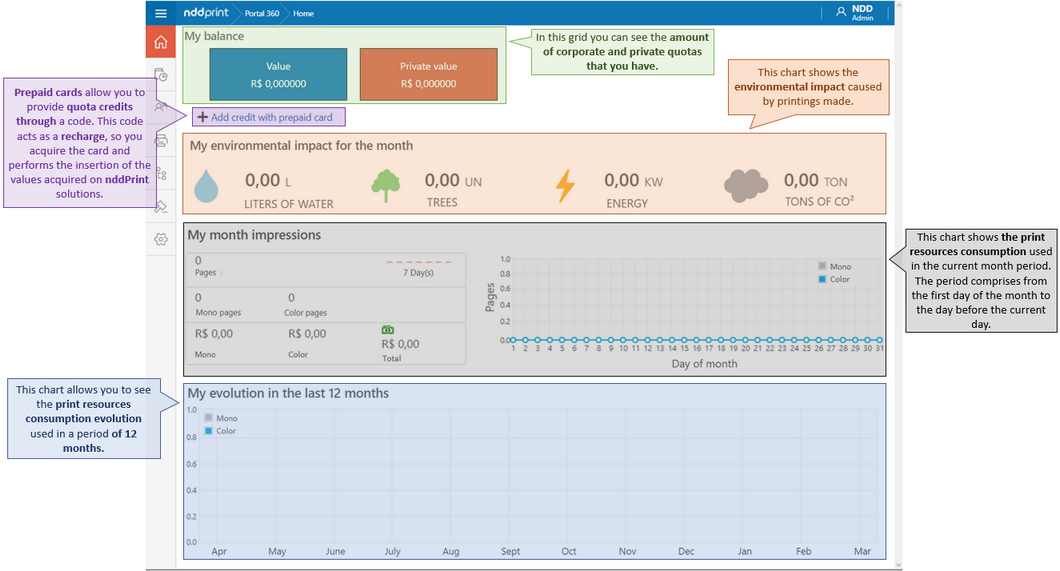
Task: Select the users icon in the sidebar
Action: 160,107
